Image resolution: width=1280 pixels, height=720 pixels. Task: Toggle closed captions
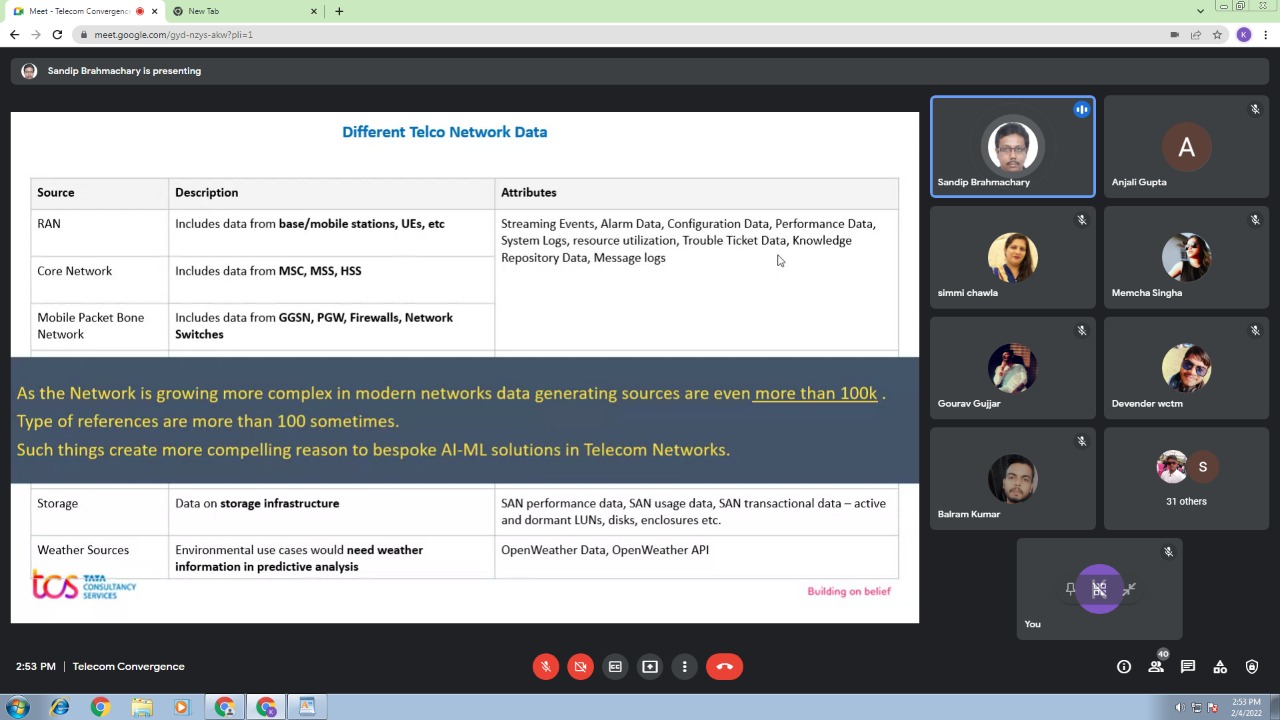pos(615,667)
